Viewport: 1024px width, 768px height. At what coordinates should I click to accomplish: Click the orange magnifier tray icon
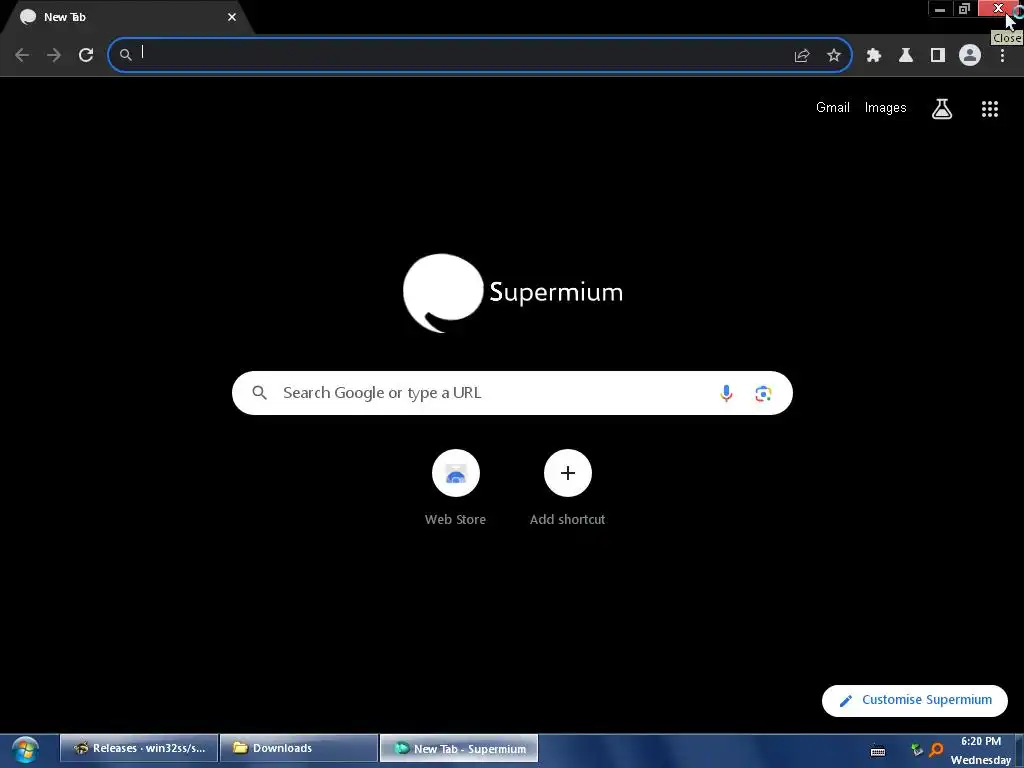[936, 750]
